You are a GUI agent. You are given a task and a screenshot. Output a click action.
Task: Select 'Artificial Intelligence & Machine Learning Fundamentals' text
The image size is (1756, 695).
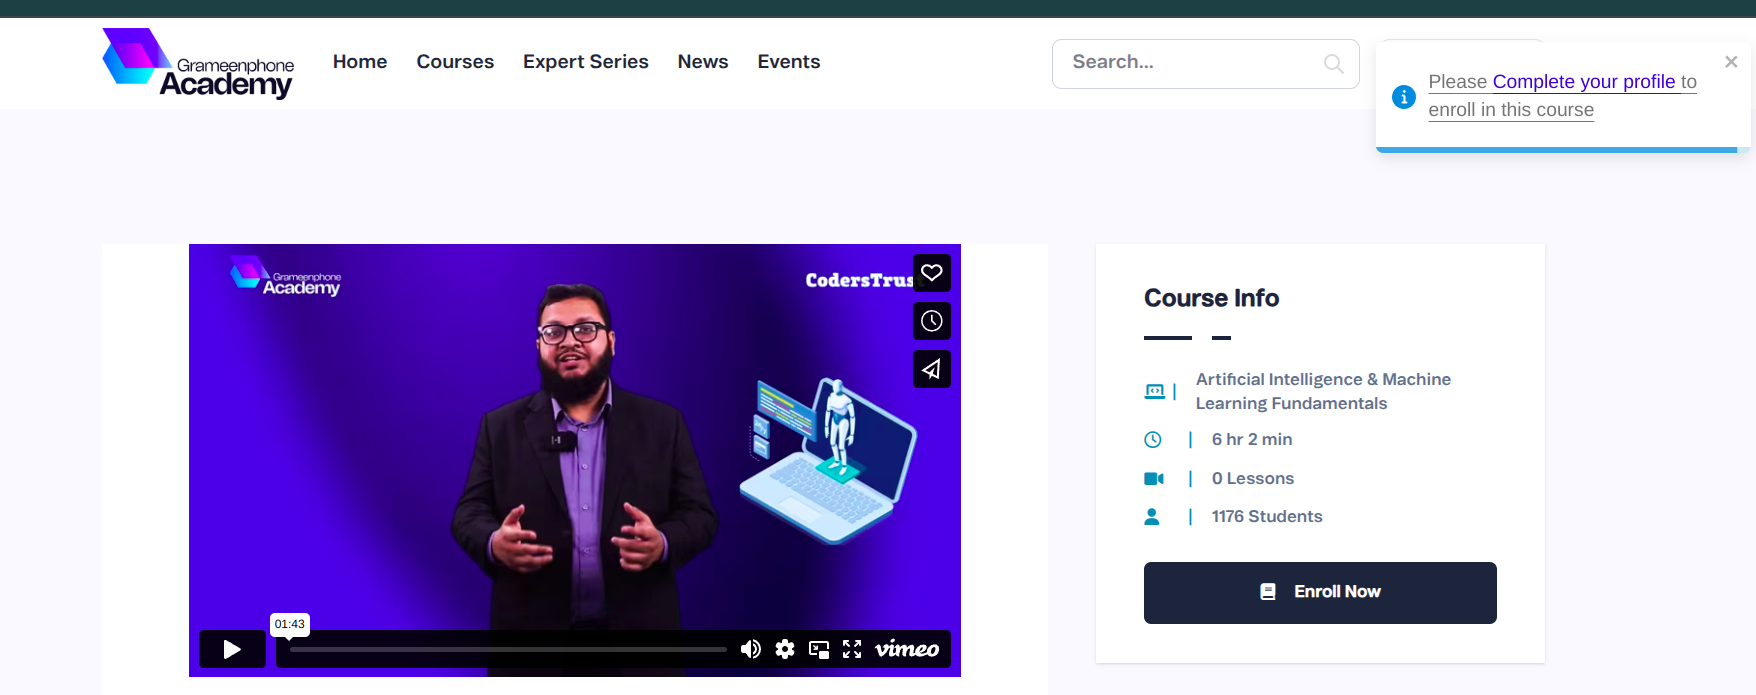1323,391
